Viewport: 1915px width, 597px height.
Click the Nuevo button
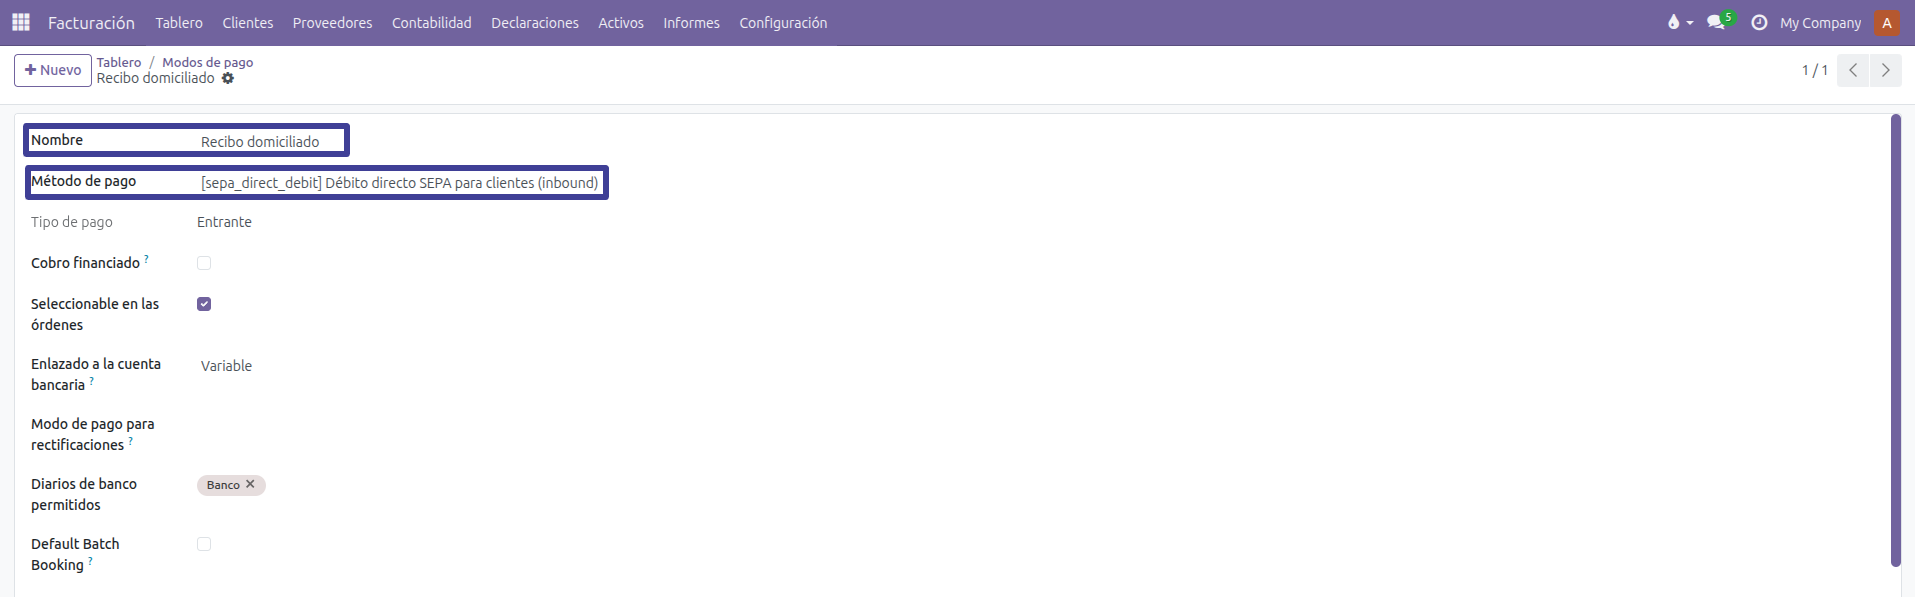coord(53,70)
